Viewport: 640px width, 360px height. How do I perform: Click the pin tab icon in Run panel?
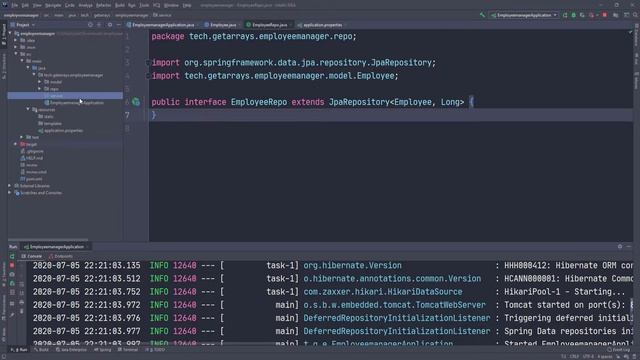coord(12,315)
